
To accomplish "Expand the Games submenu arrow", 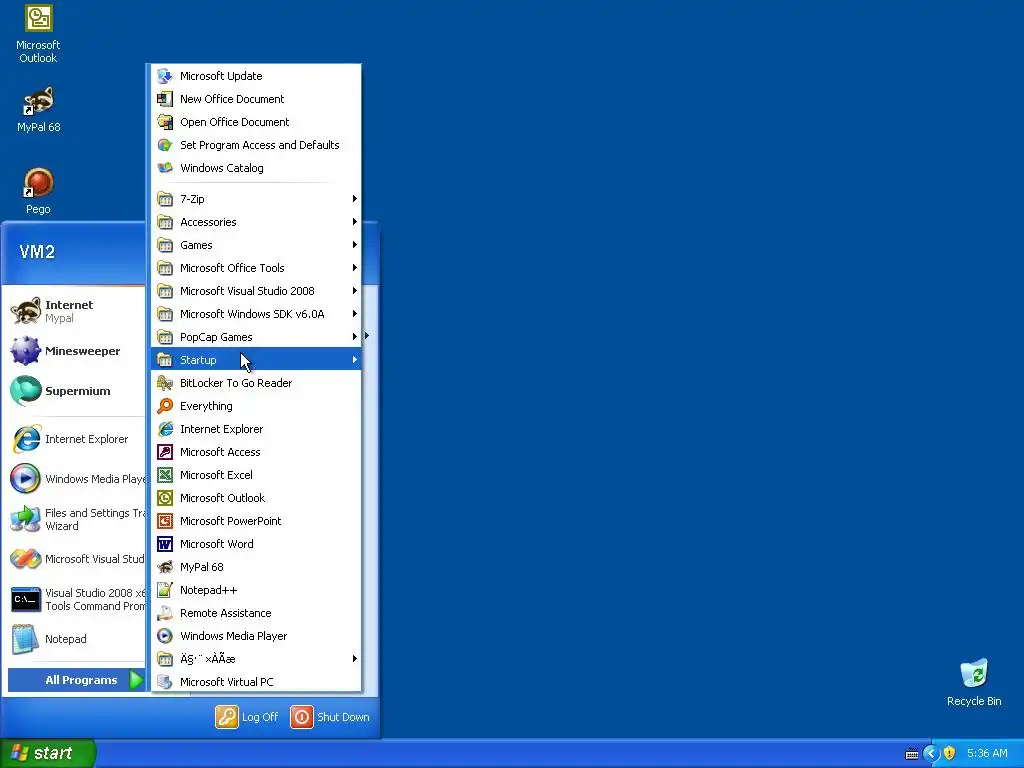I will pos(355,245).
